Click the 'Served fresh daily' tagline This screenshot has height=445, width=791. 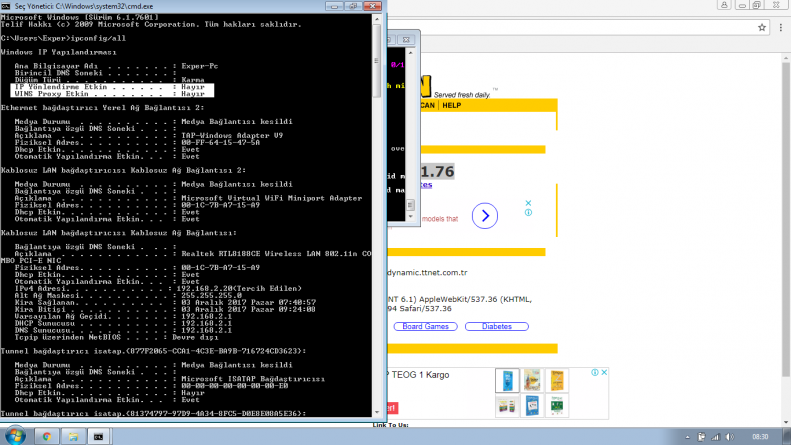[x=462, y=95]
